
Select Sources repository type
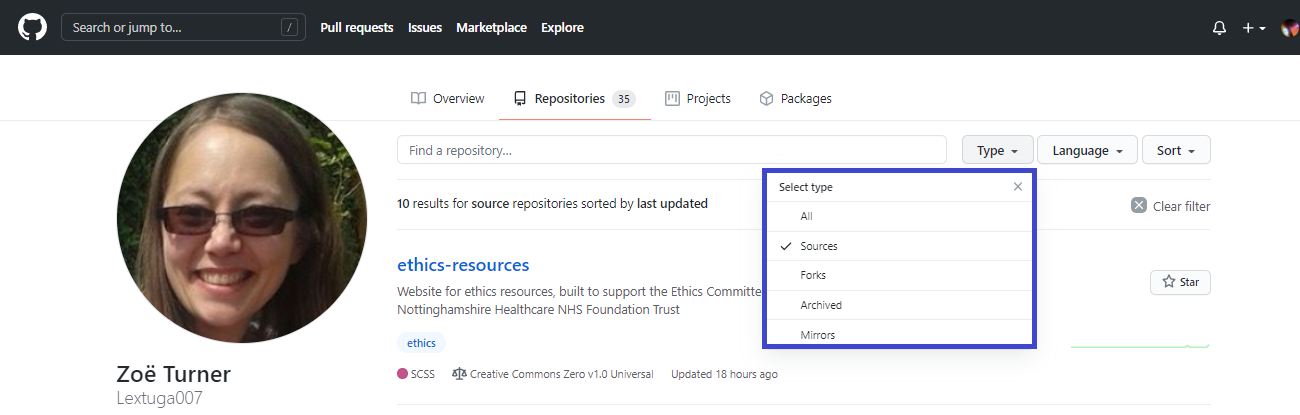[x=900, y=246]
